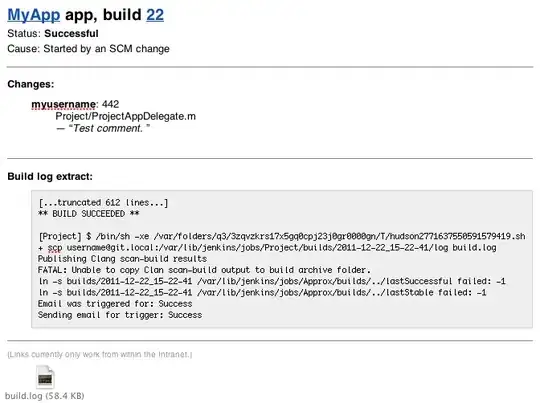Click the myusername committer name
540x403 pixels.
[x=64, y=104]
